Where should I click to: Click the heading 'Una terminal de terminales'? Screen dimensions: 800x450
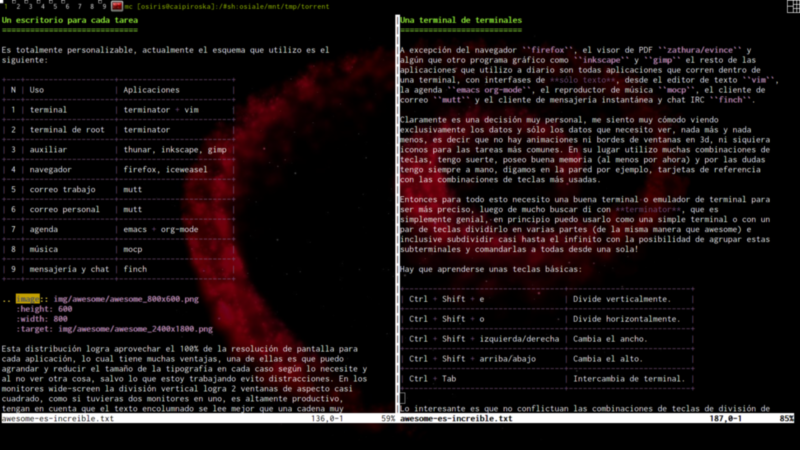(461, 20)
